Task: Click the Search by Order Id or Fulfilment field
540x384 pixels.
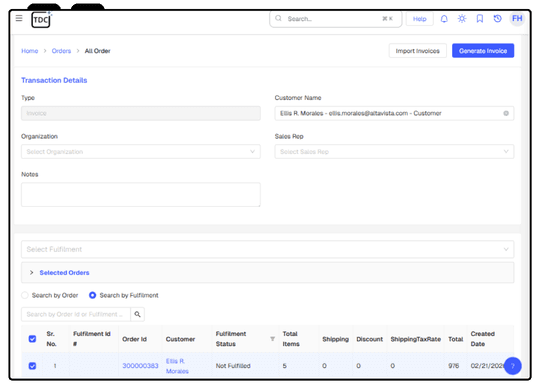Action: point(76,314)
